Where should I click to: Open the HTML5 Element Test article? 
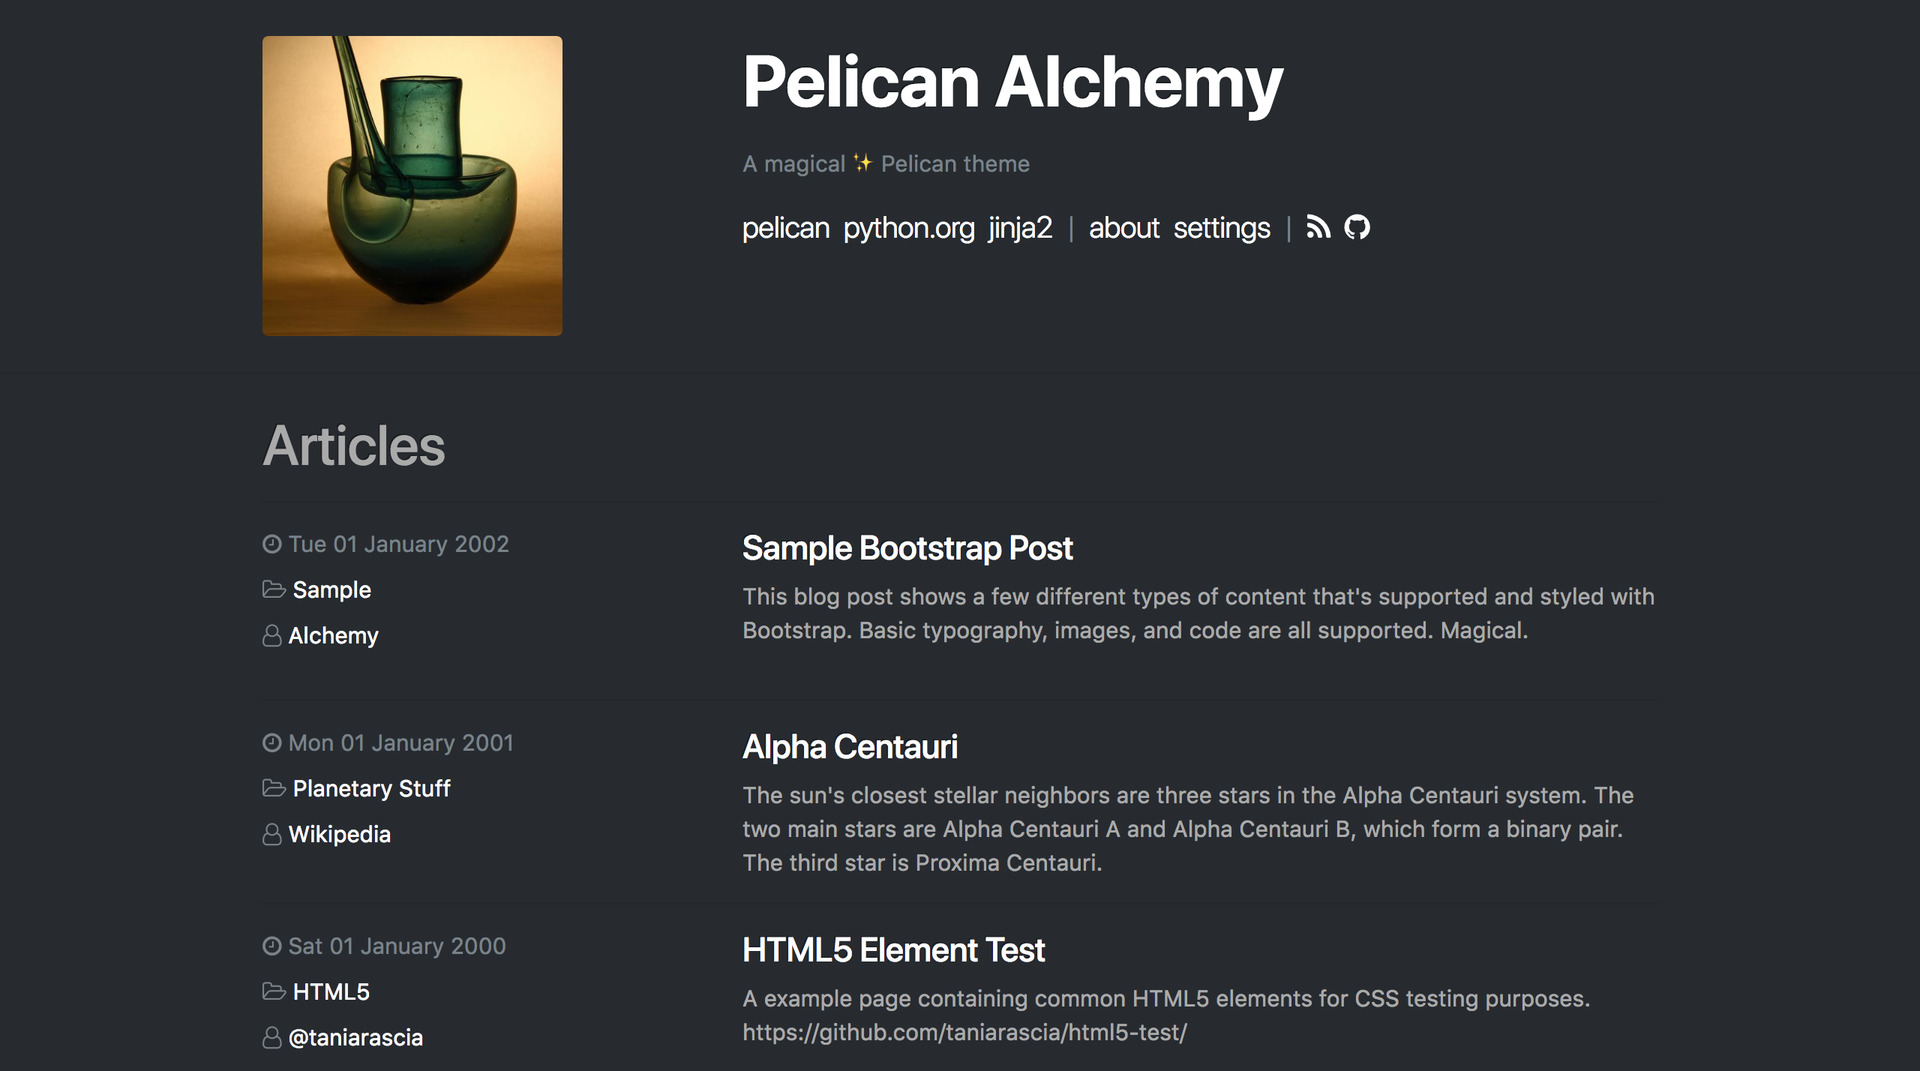click(x=893, y=950)
